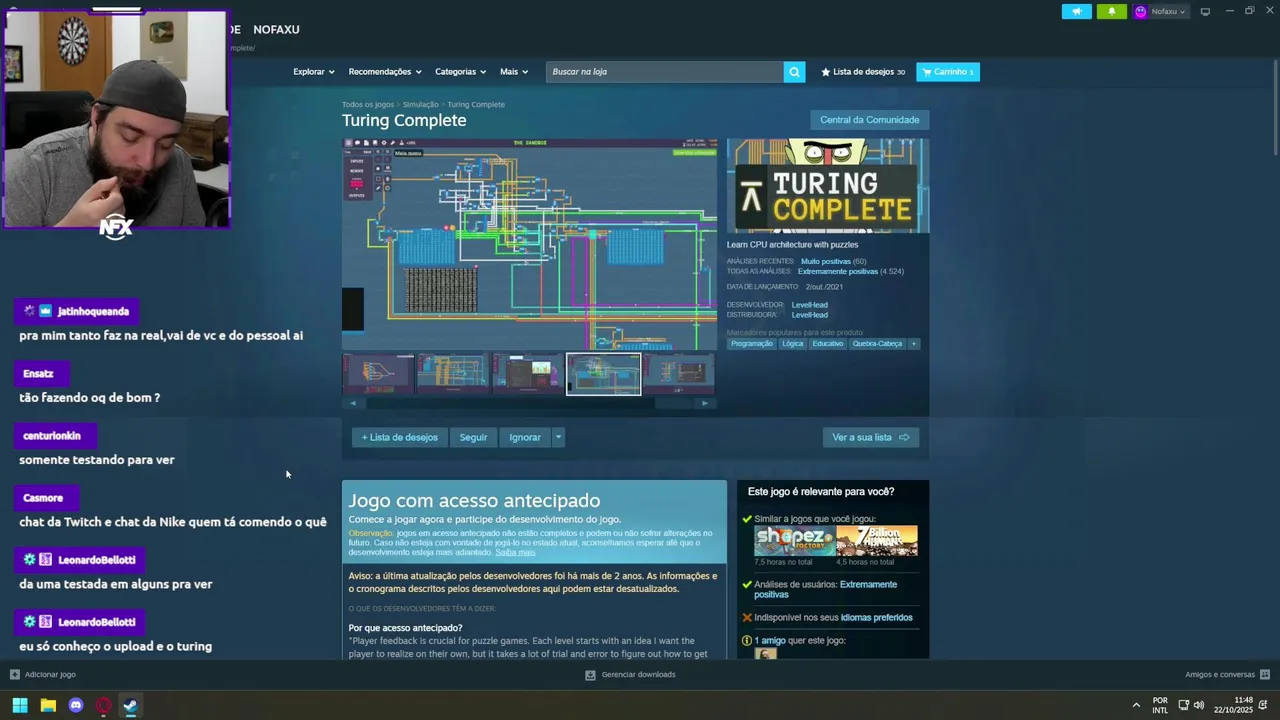1280x720 pixels.
Task: Open Amigos e conversas chat icon
Action: pyautogui.click(x=1265, y=675)
